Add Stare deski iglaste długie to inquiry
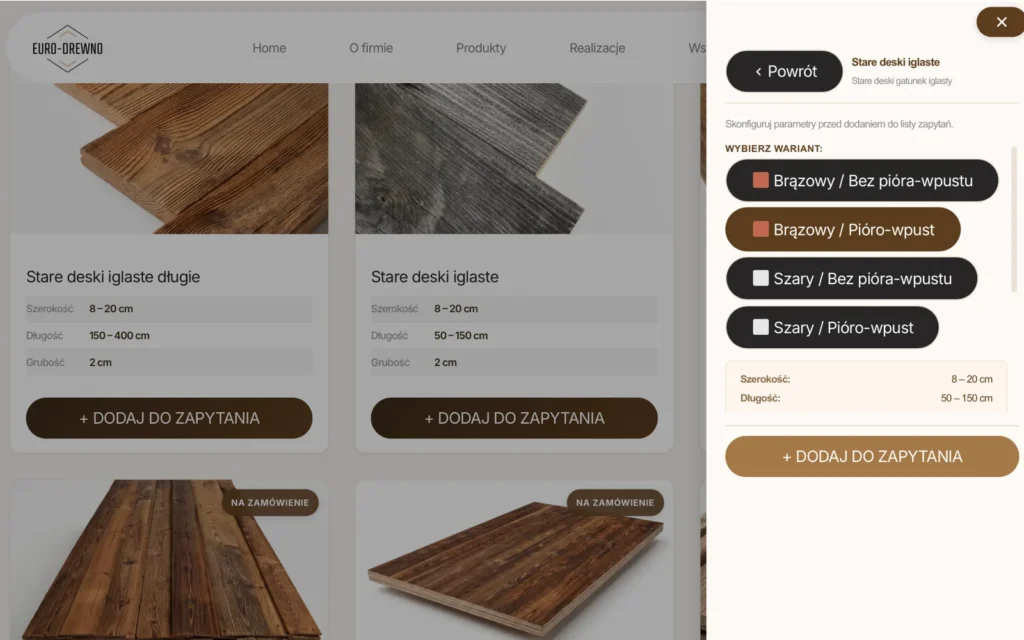This screenshot has height=640, width=1024. tap(169, 418)
